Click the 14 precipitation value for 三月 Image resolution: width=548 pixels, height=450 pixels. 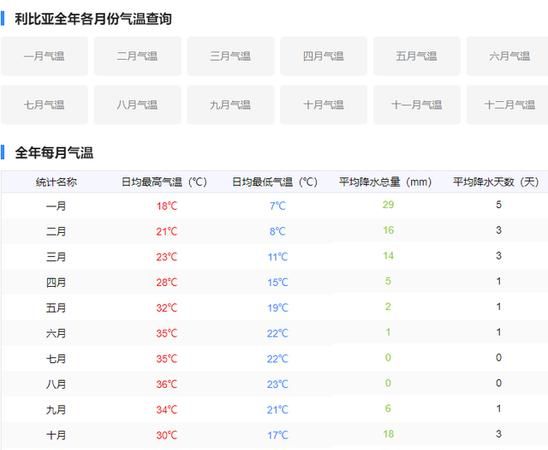click(x=388, y=255)
